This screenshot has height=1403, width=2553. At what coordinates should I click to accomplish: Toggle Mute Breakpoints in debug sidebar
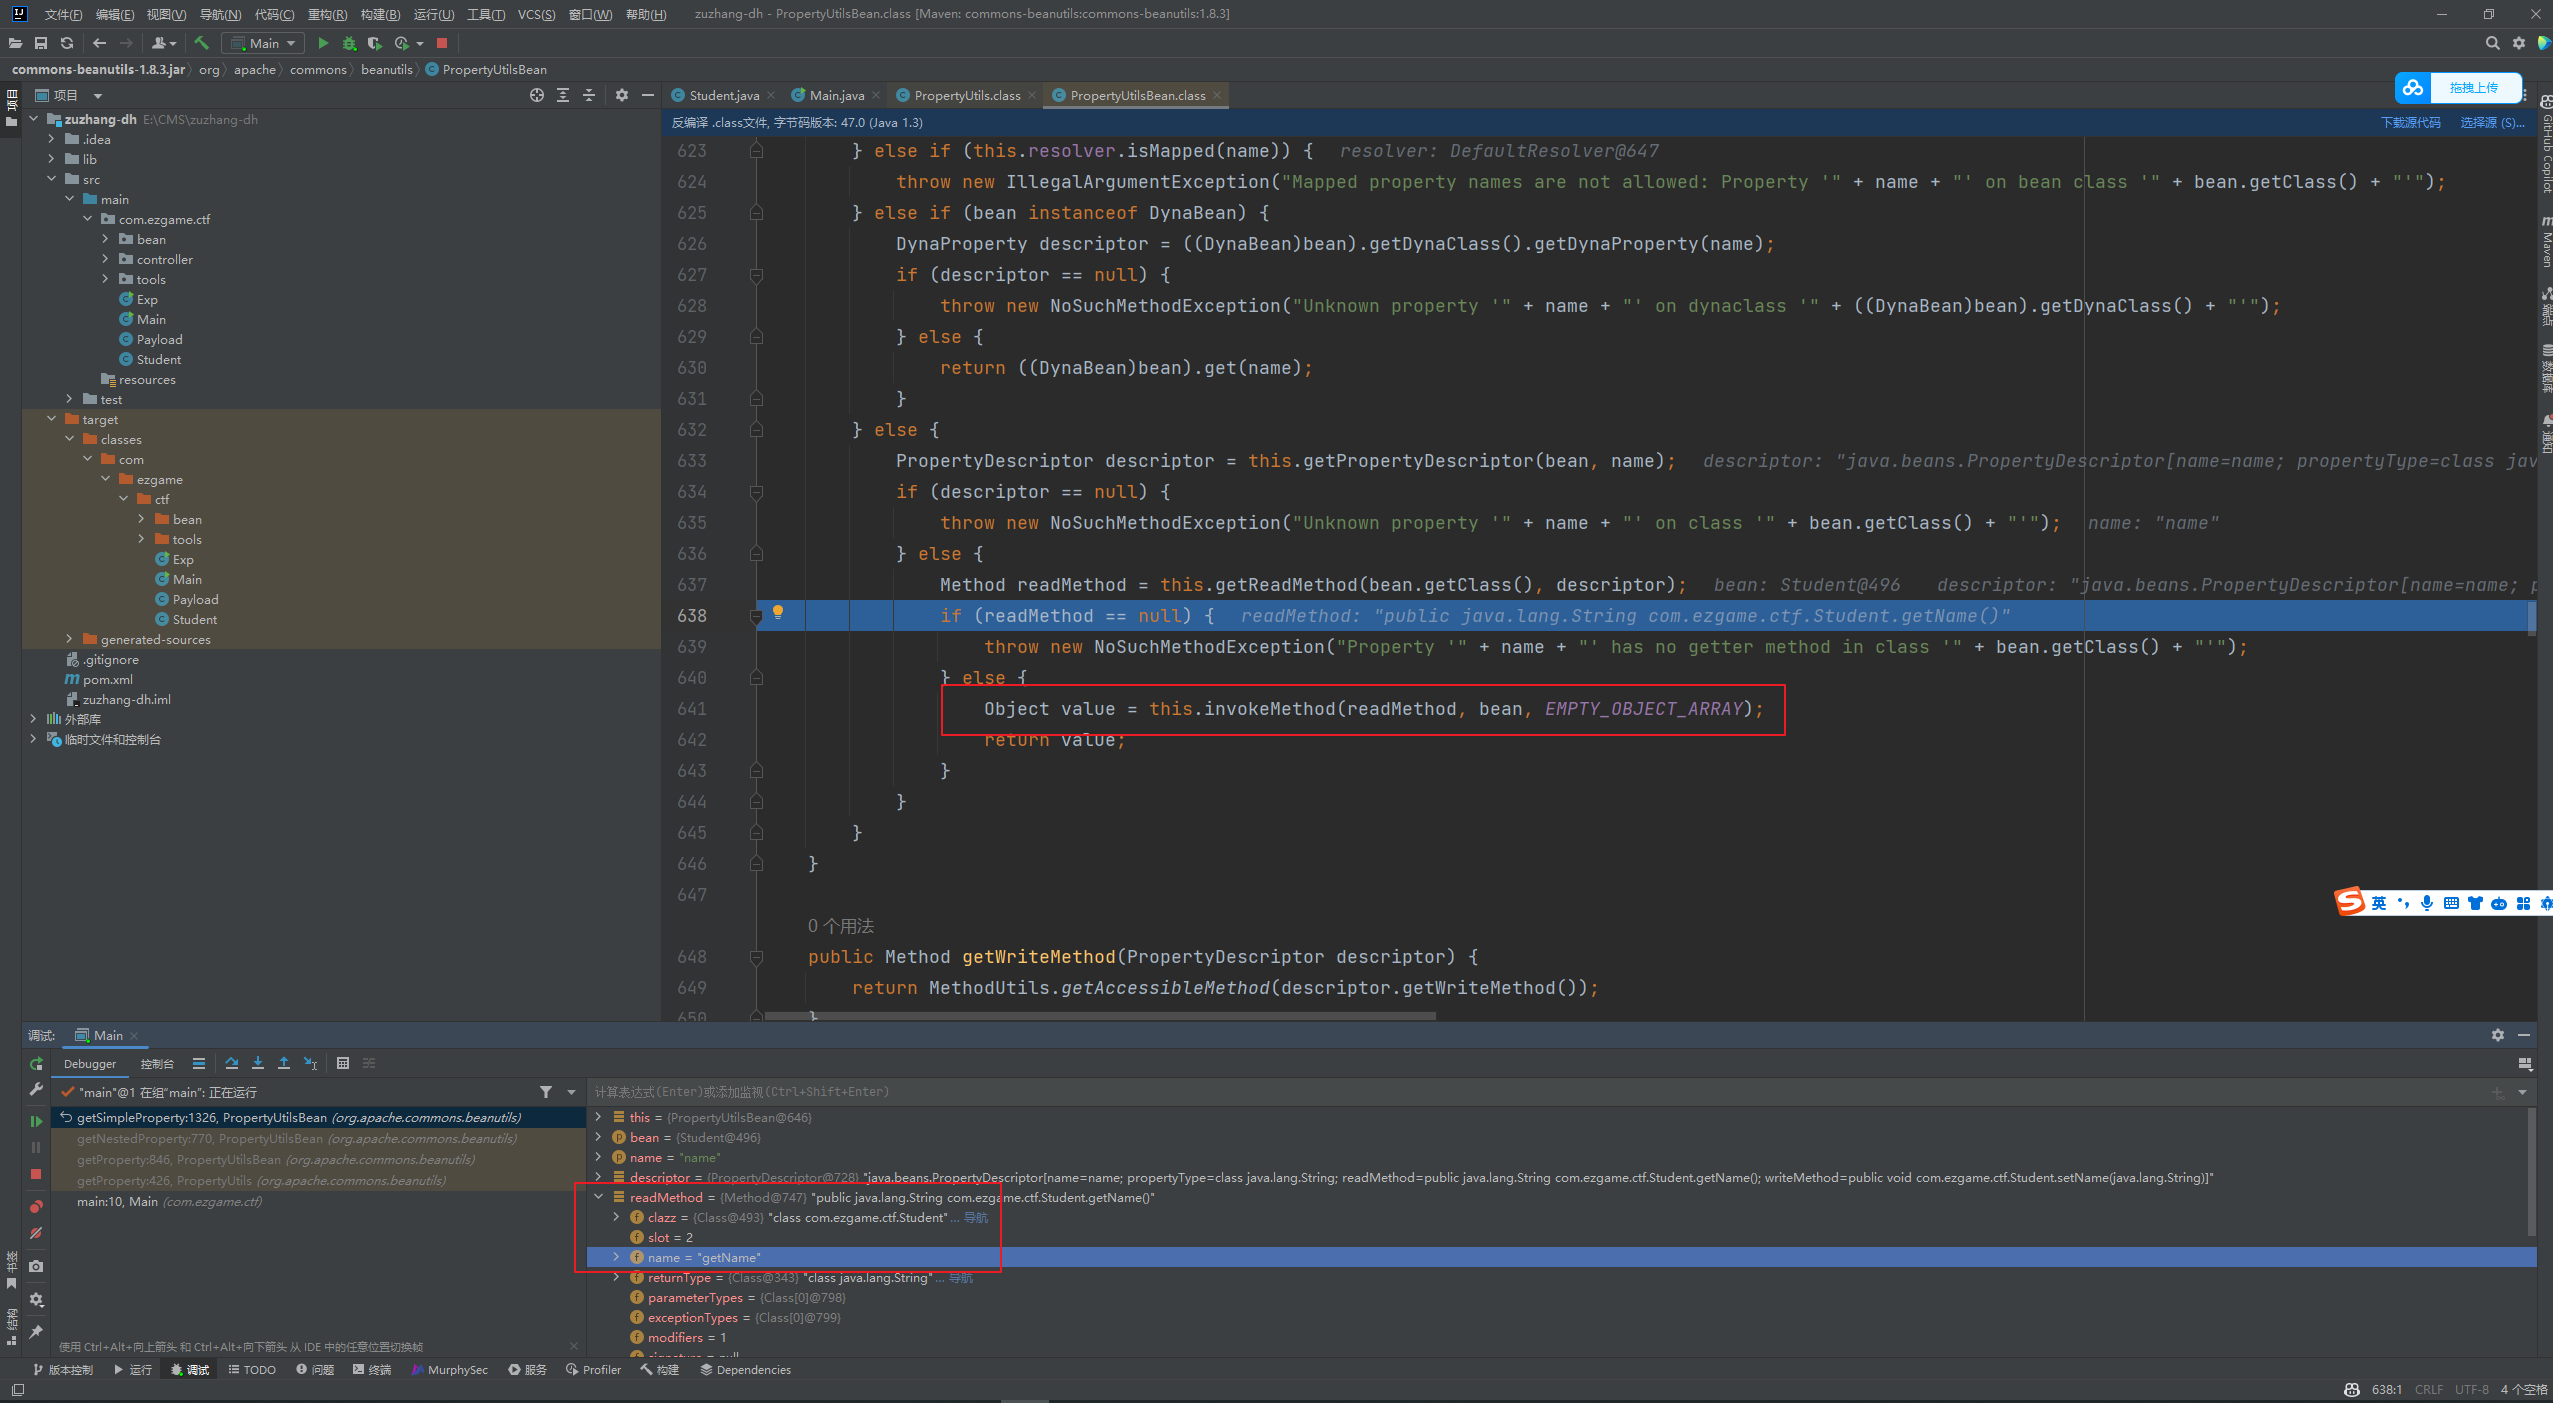click(36, 1234)
